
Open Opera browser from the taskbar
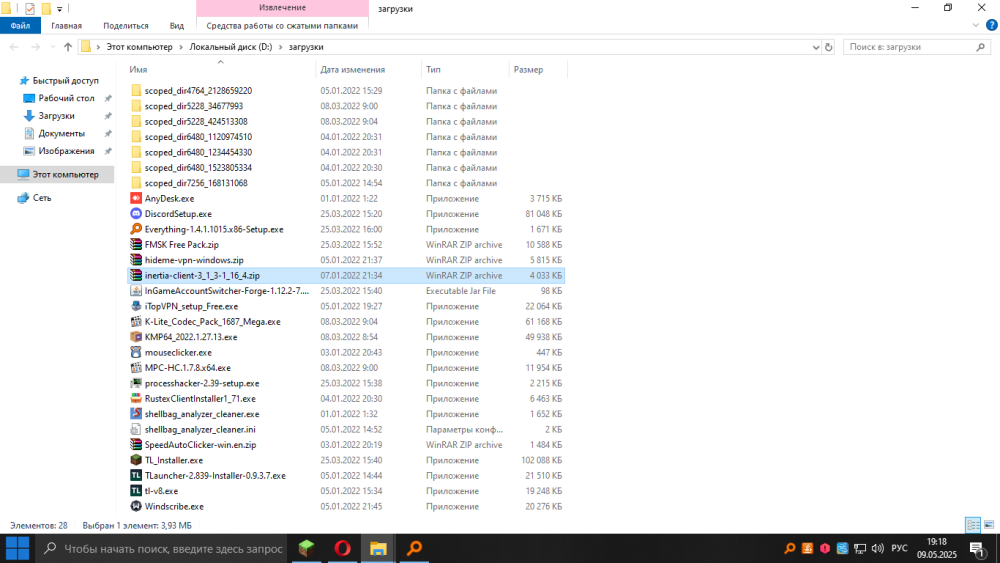(x=342, y=548)
